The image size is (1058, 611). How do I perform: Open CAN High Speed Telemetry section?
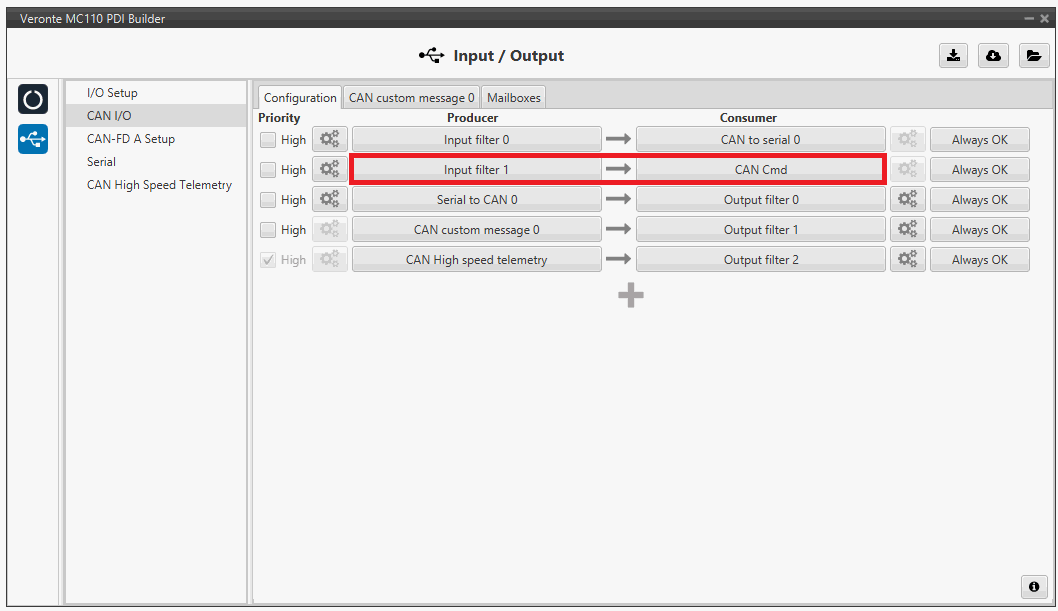(x=159, y=185)
